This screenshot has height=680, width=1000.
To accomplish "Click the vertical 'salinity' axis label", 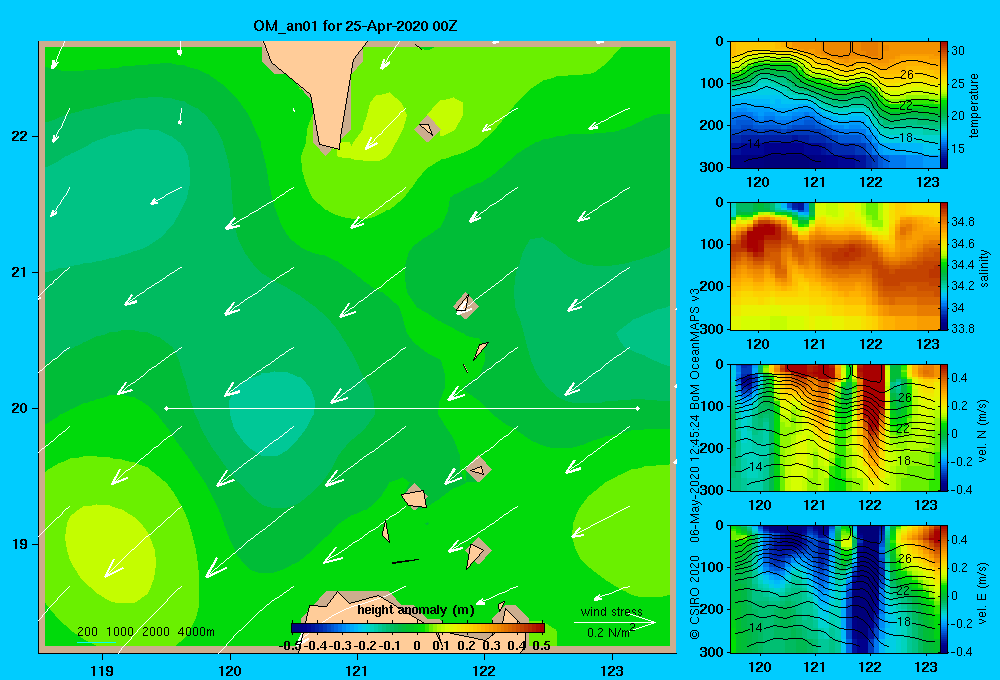I will [x=983, y=268].
